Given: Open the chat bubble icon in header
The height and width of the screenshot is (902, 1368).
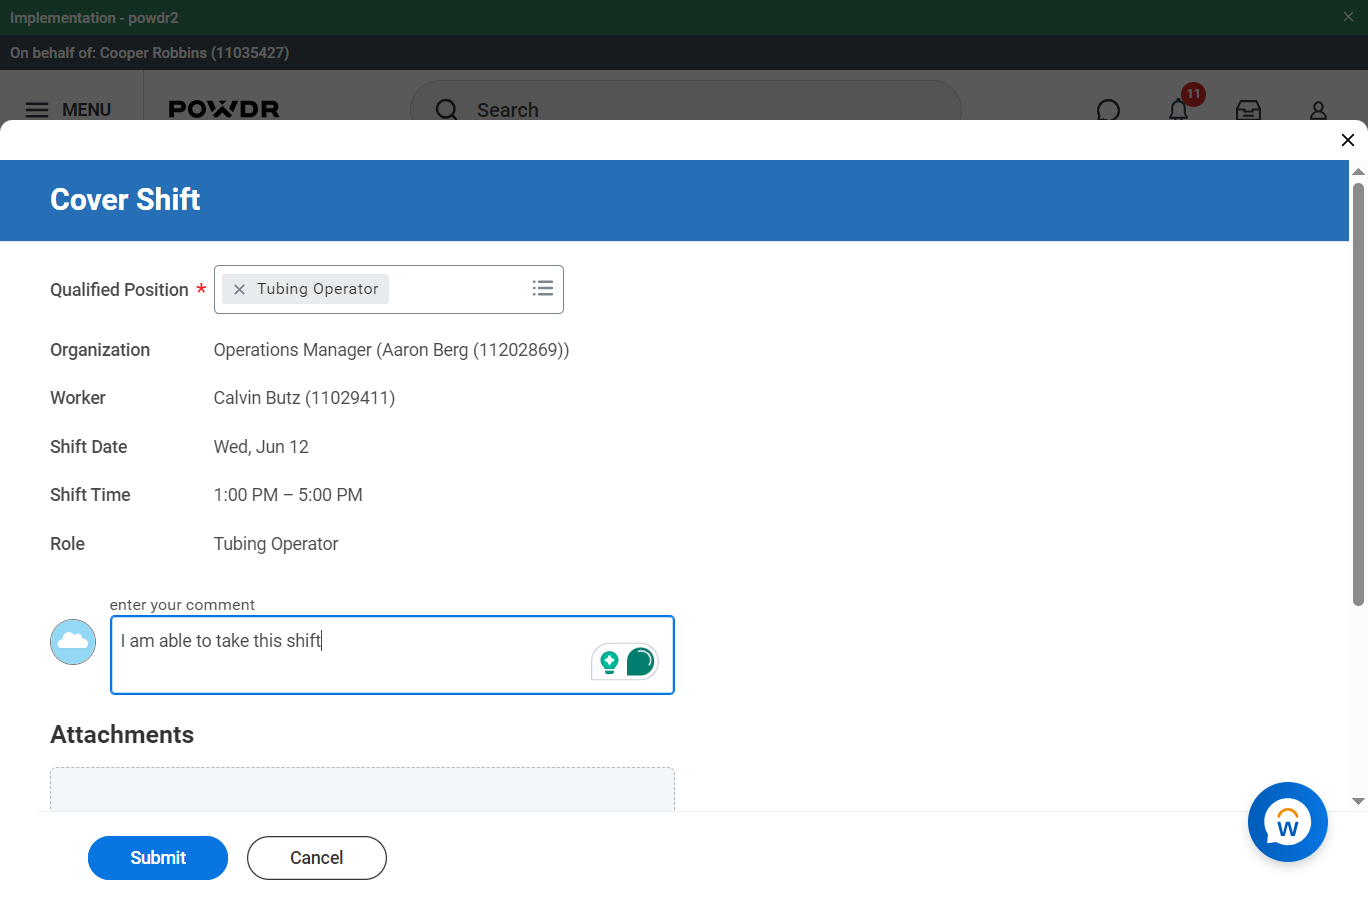Looking at the screenshot, I should 1108,110.
